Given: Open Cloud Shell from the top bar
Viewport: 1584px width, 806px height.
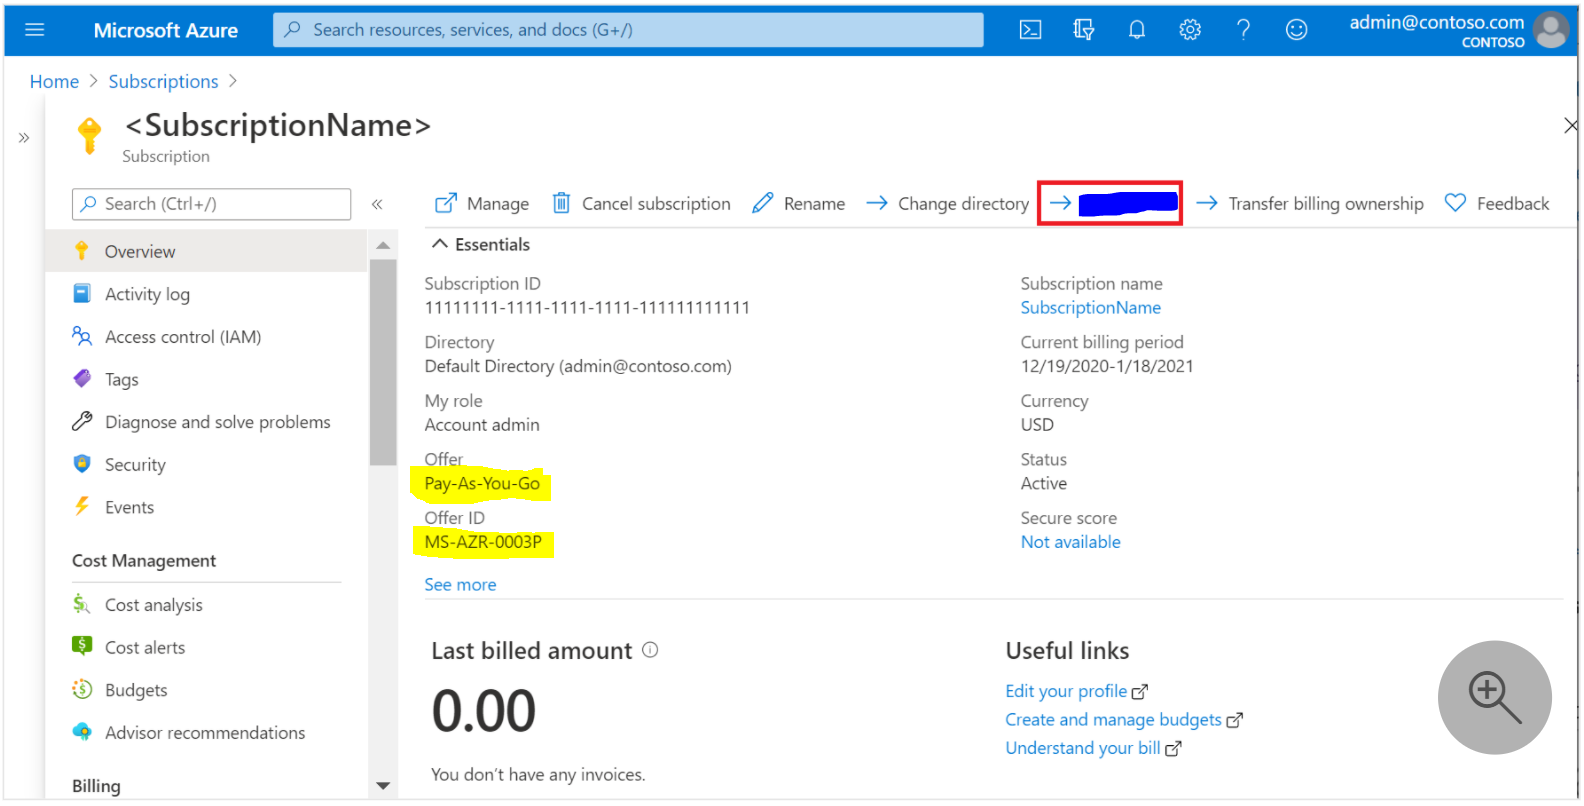Looking at the screenshot, I should coord(1030,30).
